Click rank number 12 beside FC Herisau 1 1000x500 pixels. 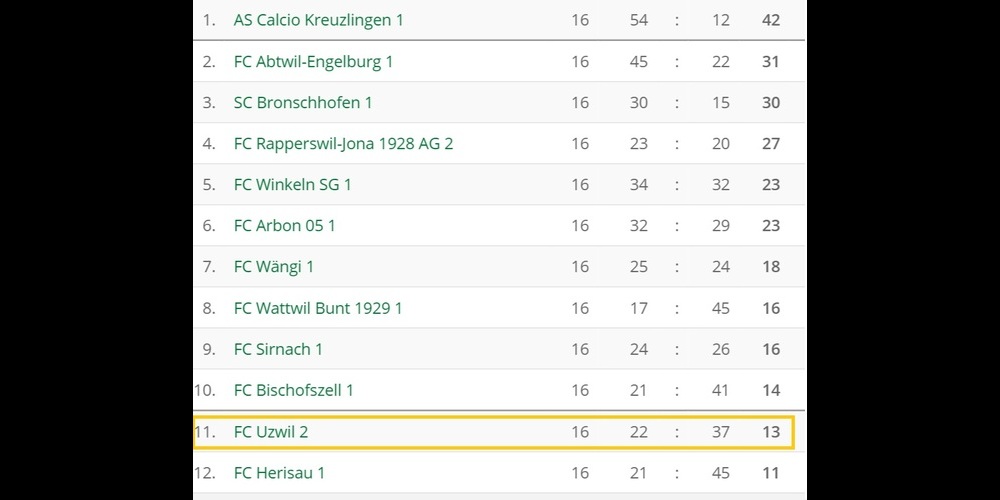coord(206,473)
